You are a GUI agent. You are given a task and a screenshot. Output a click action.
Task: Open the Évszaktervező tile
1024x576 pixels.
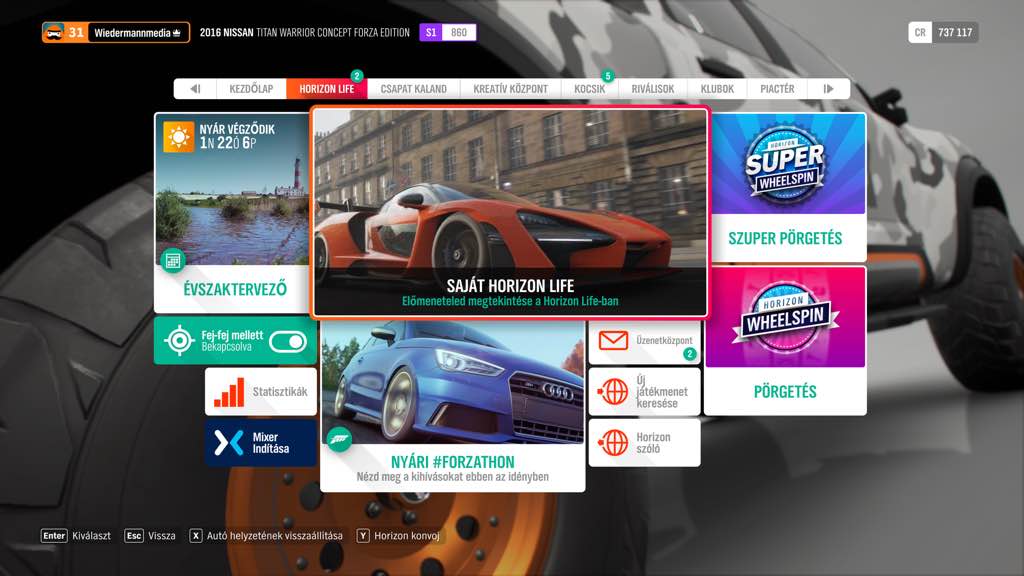pyautogui.click(x=232, y=213)
